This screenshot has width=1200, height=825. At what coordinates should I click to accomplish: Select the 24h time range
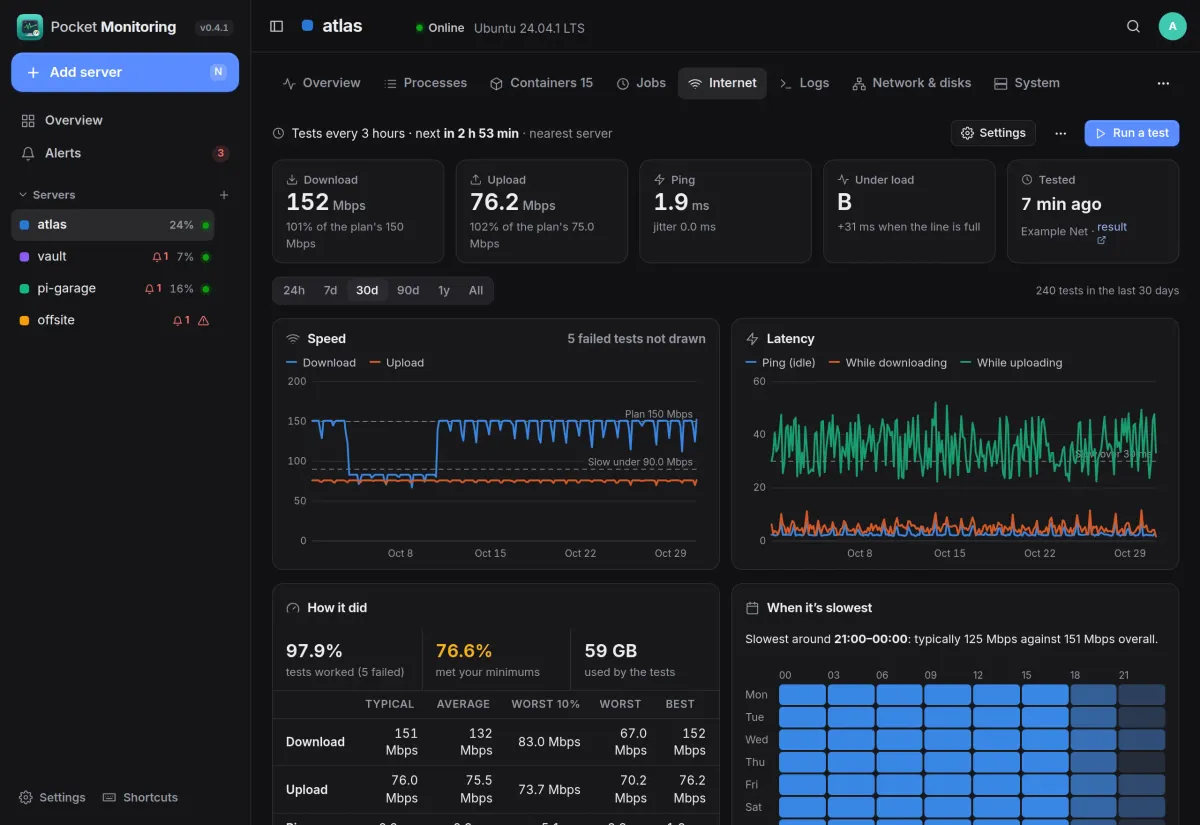294,291
